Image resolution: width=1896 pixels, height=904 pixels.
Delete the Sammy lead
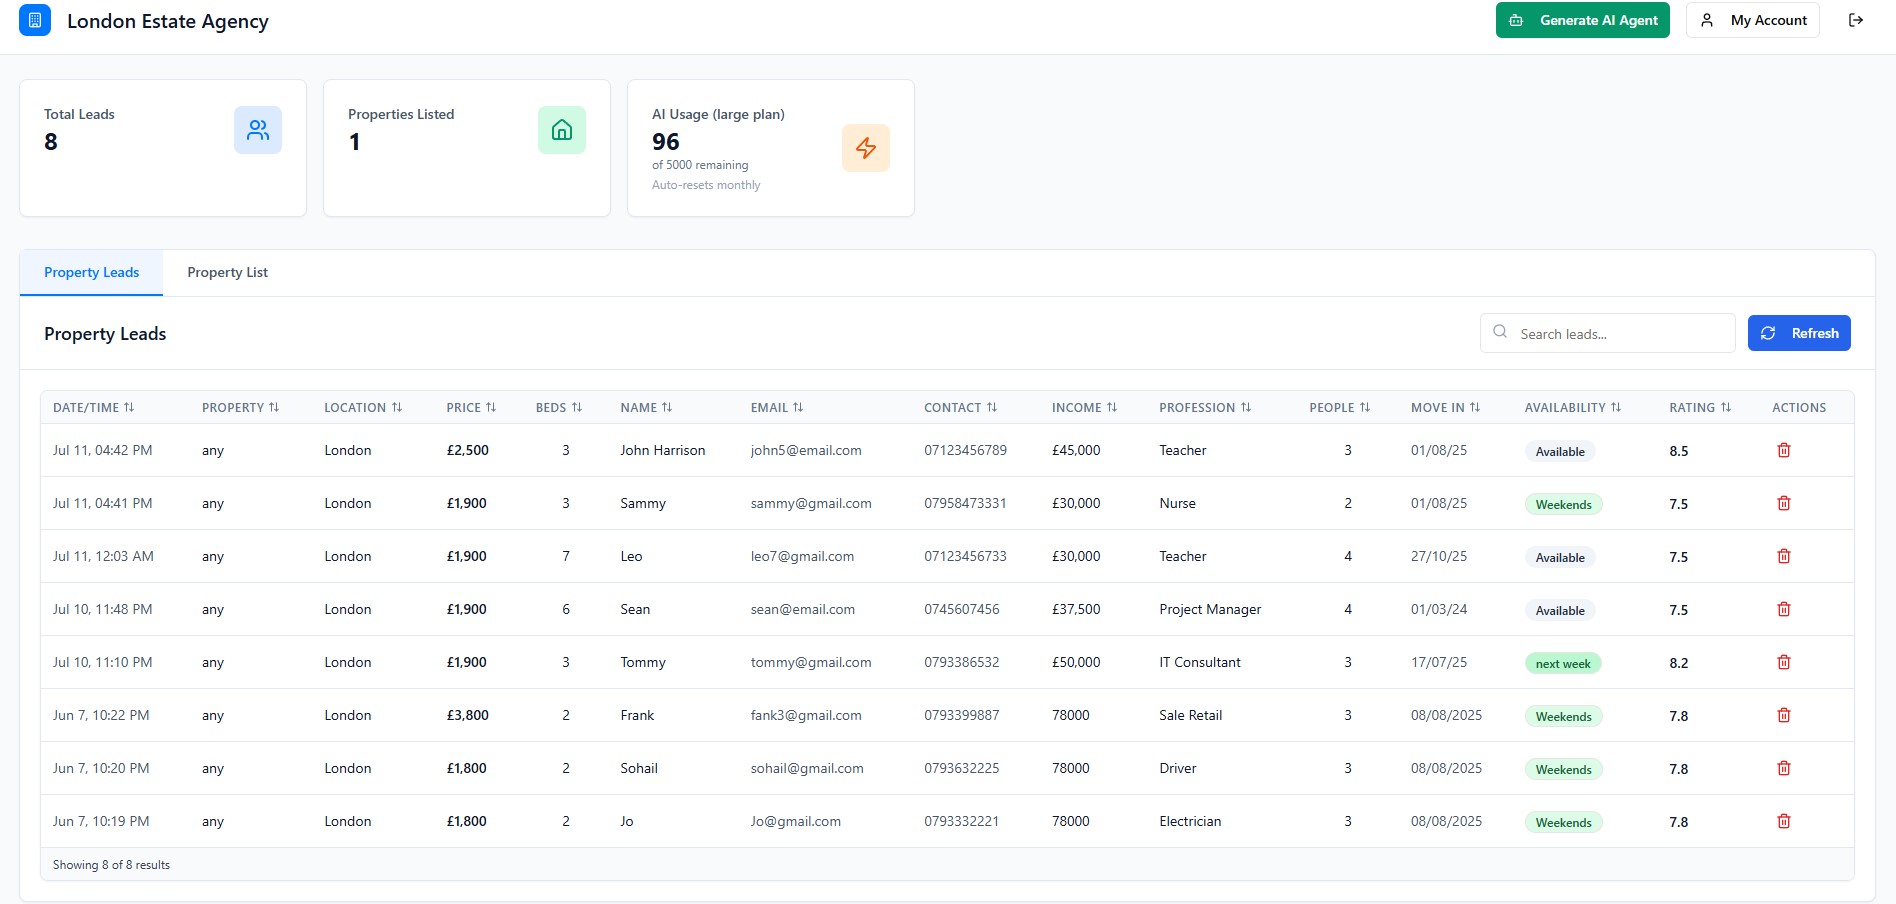tap(1784, 503)
